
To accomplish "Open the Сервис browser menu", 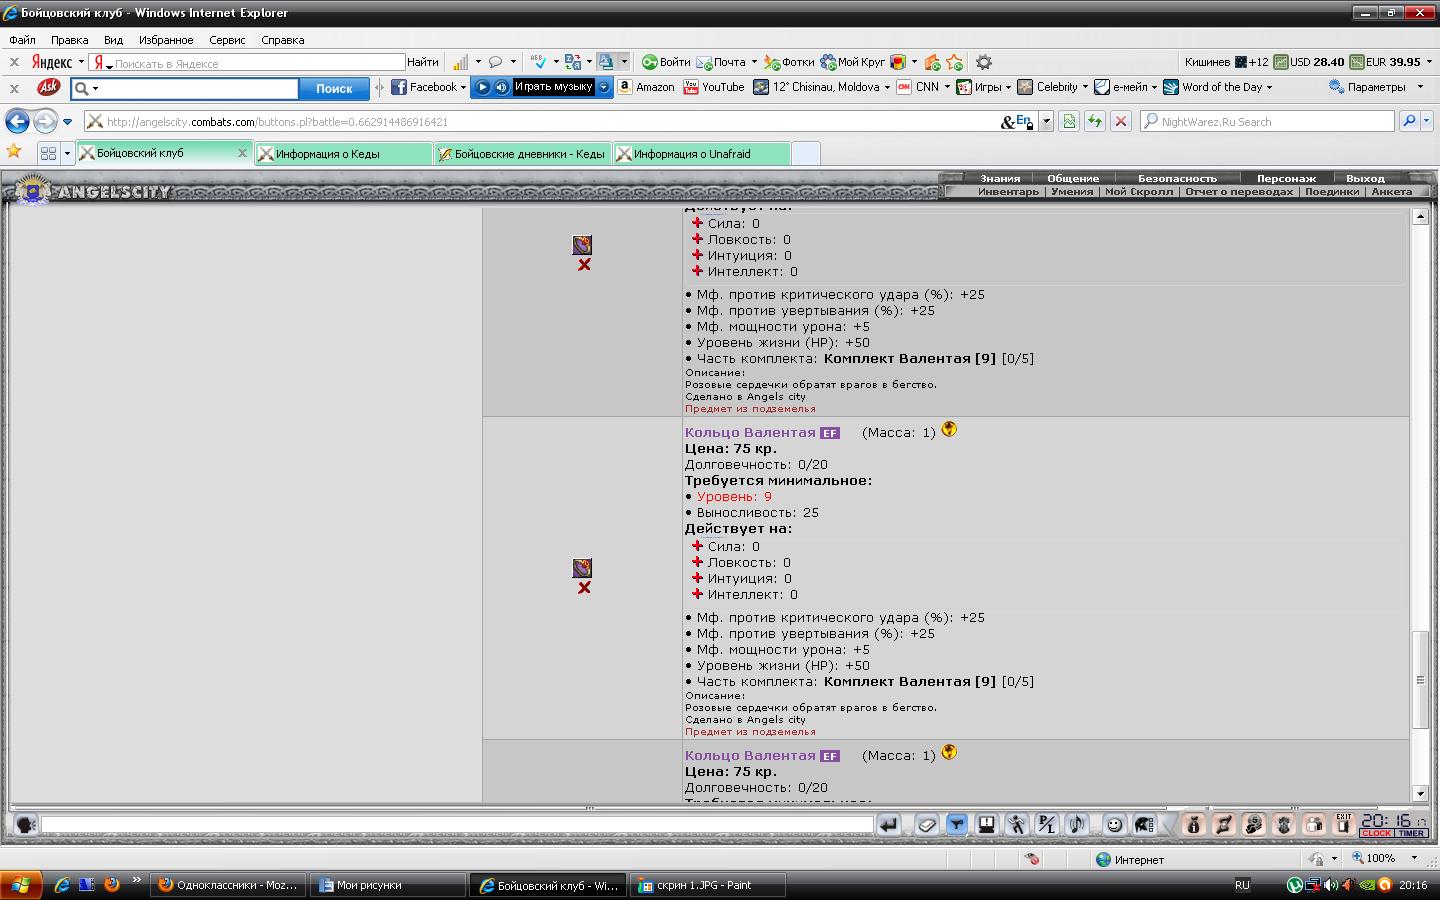I will click(x=227, y=40).
